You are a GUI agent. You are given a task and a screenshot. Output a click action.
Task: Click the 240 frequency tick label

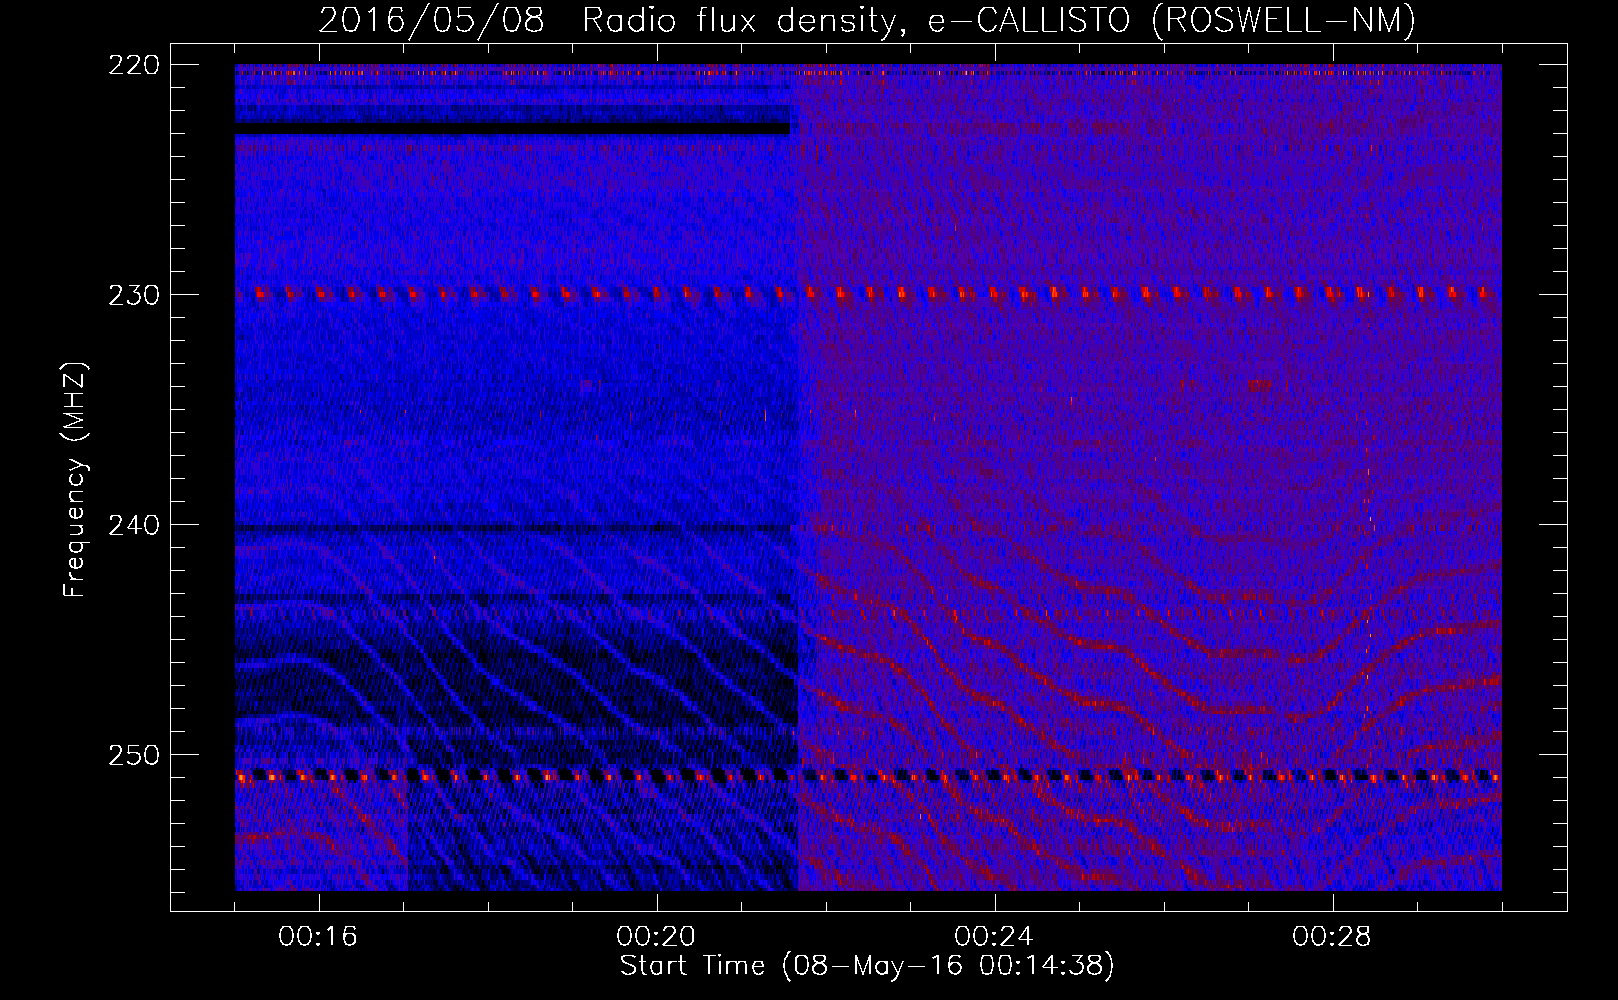click(x=133, y=525)
